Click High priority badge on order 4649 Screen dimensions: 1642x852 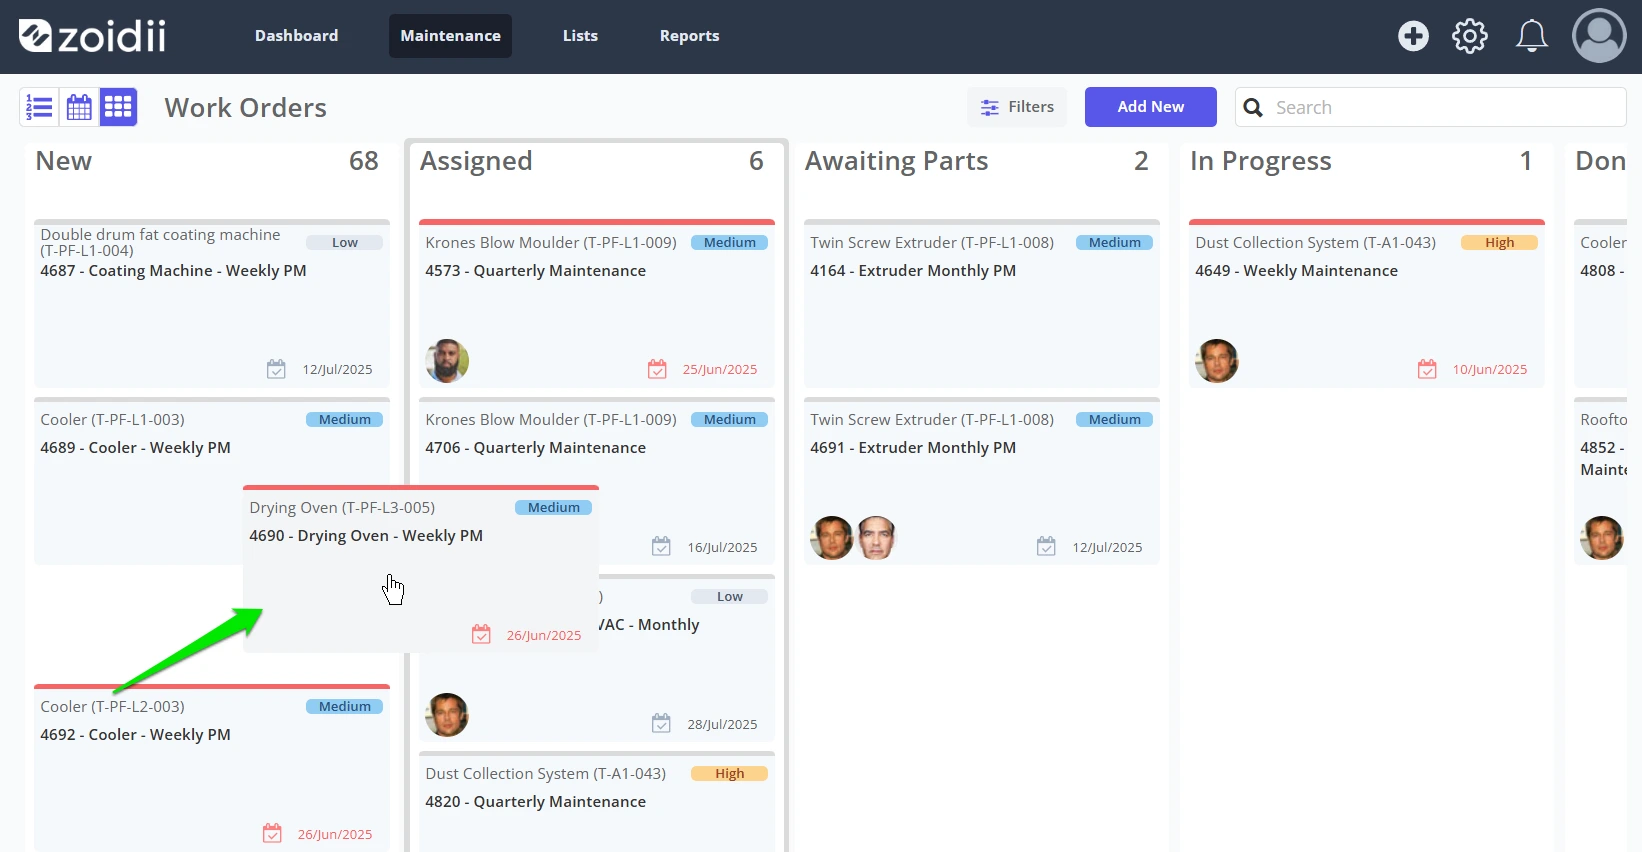(1499, 243)
